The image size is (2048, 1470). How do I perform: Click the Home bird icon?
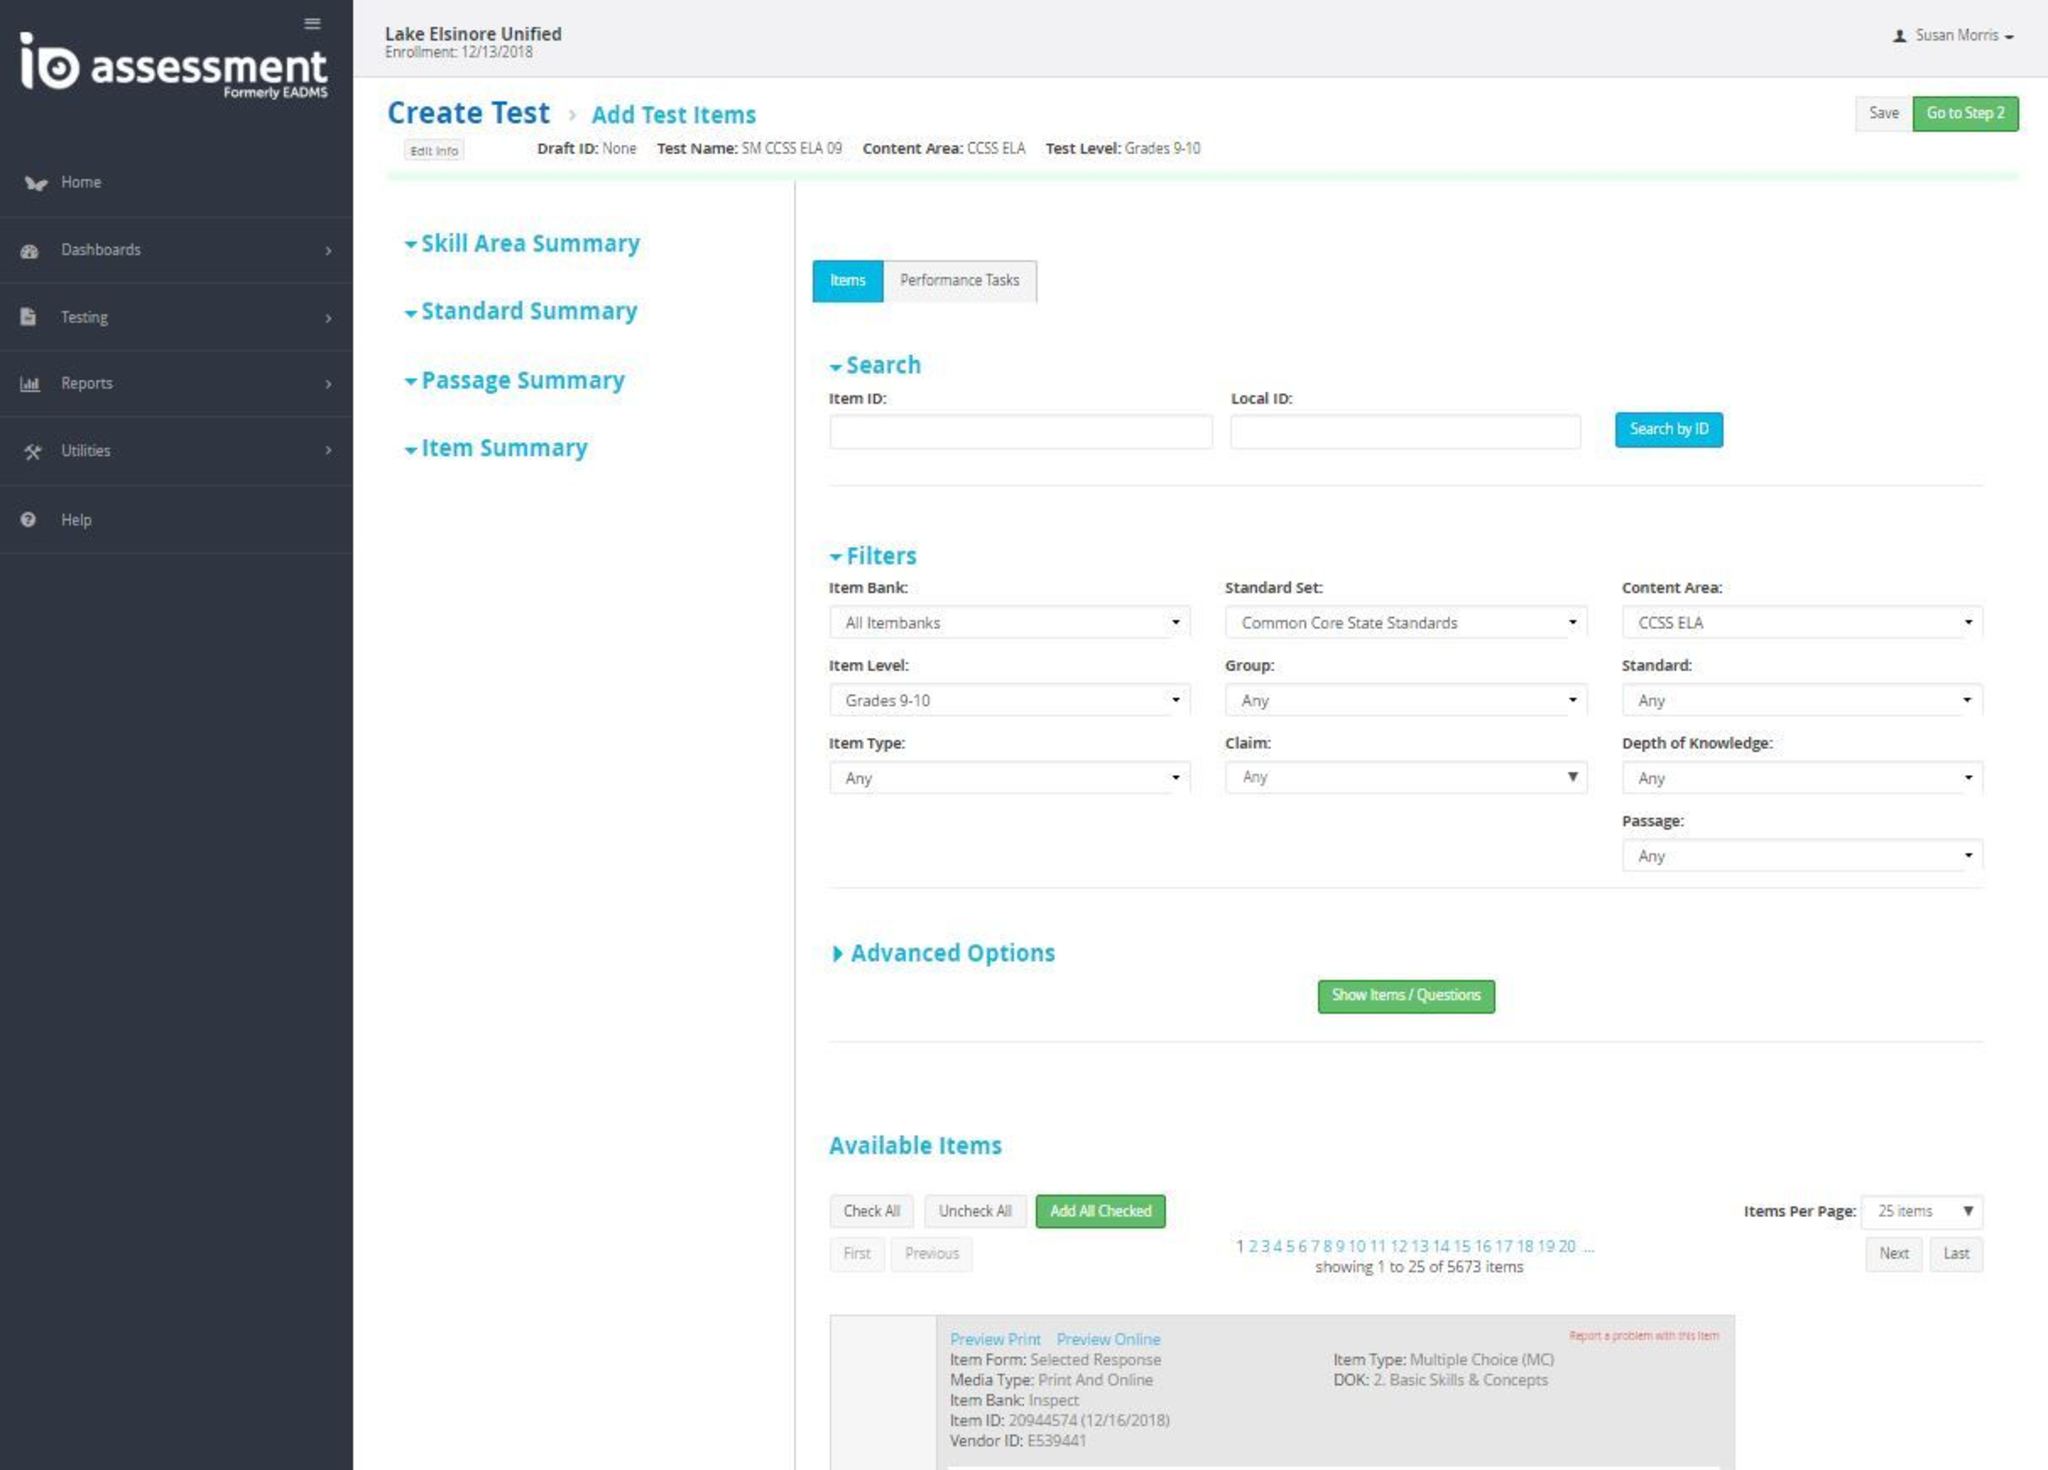[35, 183]
